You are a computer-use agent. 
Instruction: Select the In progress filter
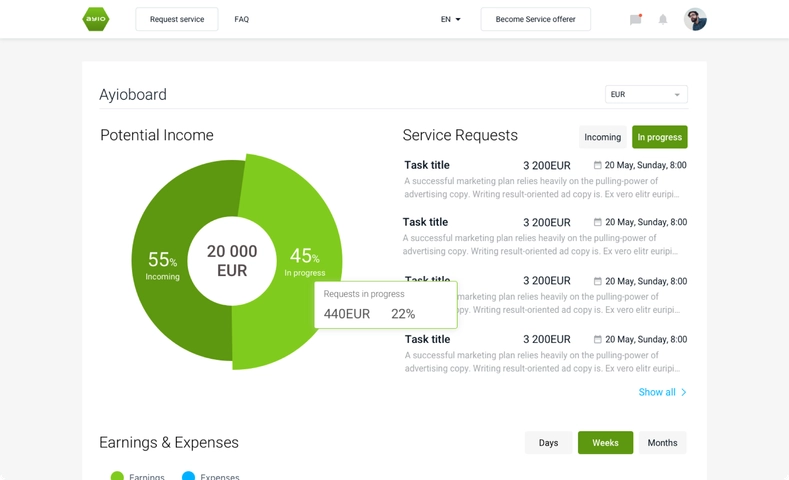[x=660, y=137]
